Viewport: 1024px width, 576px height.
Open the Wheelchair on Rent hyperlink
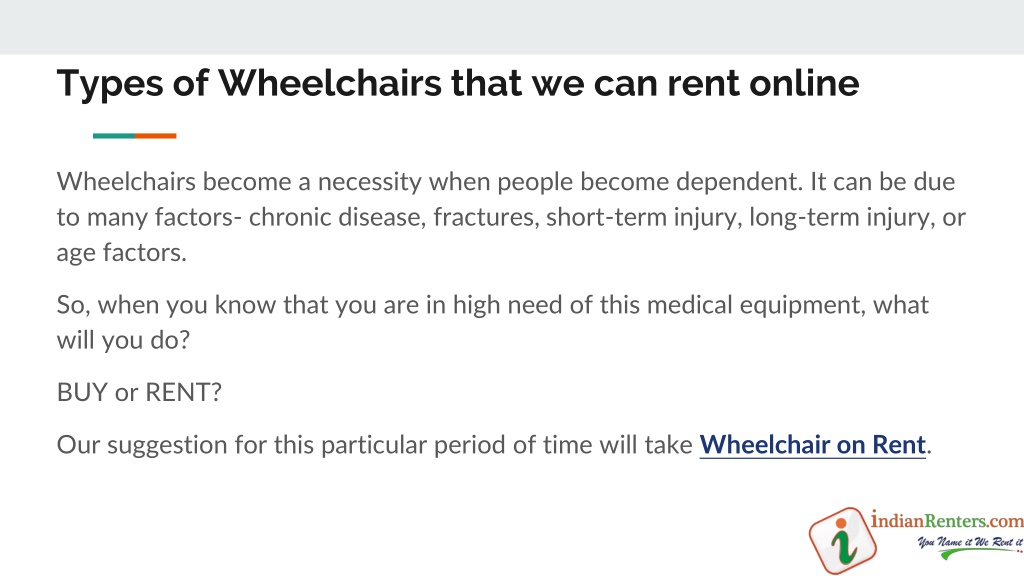tap(812, 445)
